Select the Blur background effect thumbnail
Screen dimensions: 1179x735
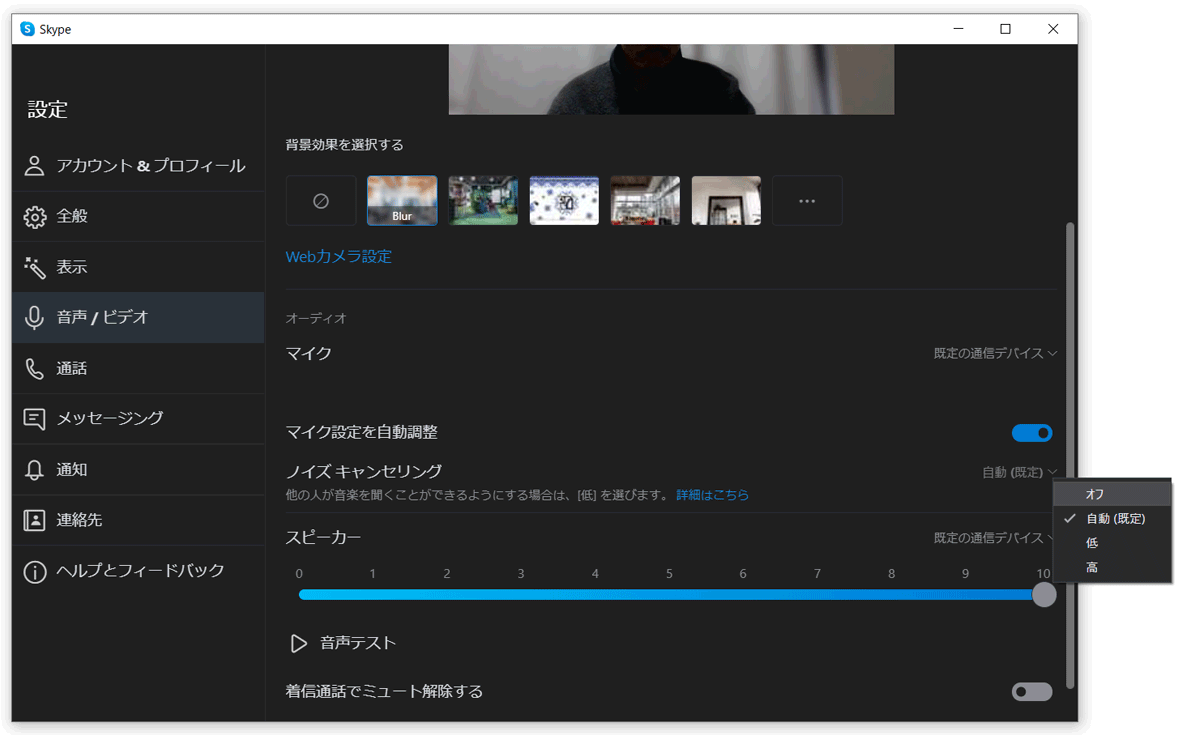point(402,200)
